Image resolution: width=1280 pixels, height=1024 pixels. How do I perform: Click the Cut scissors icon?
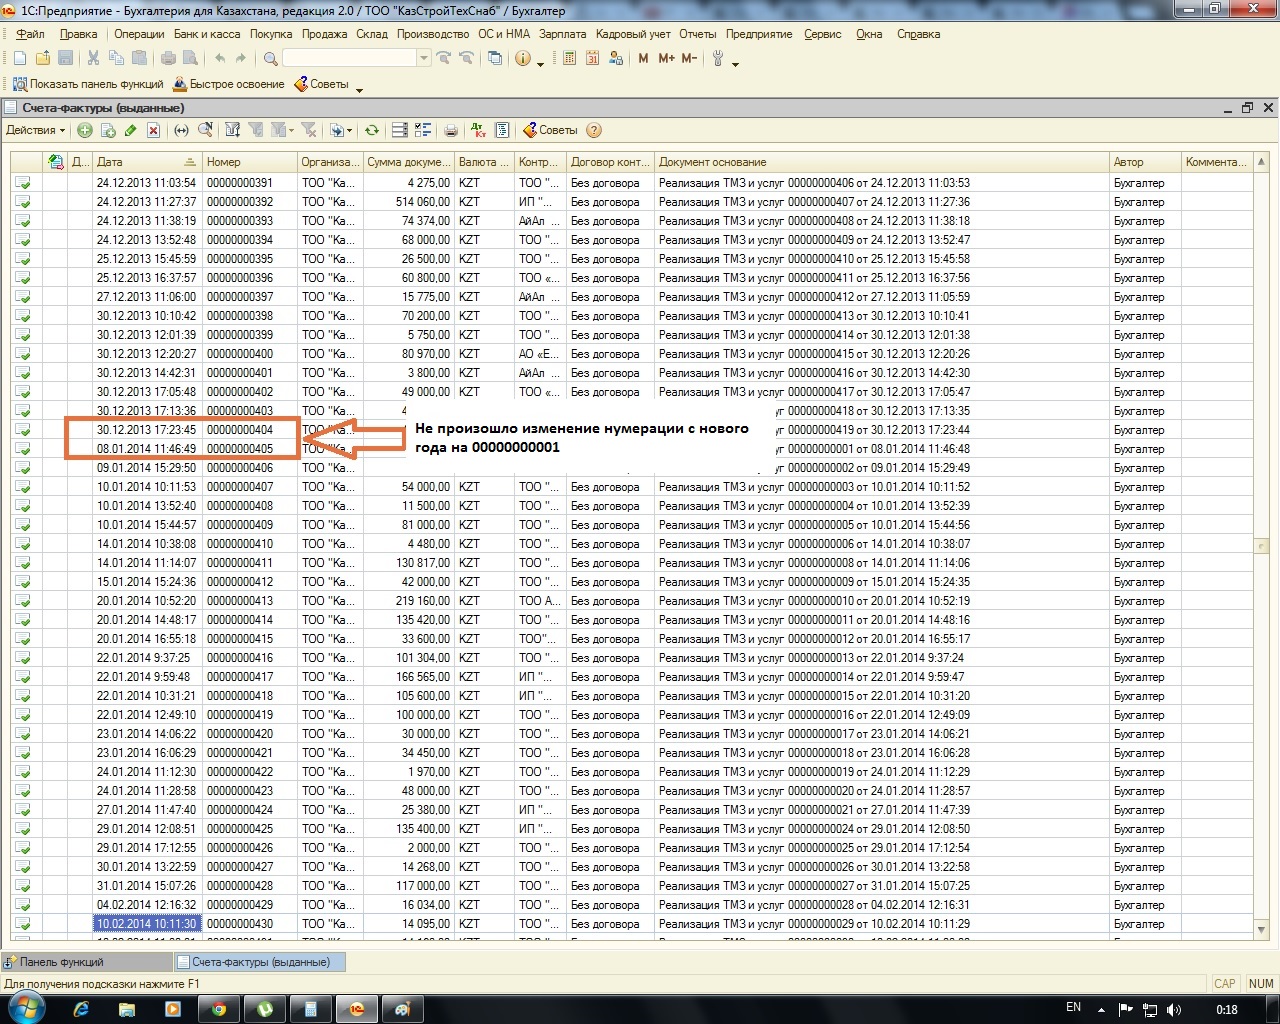93,58
